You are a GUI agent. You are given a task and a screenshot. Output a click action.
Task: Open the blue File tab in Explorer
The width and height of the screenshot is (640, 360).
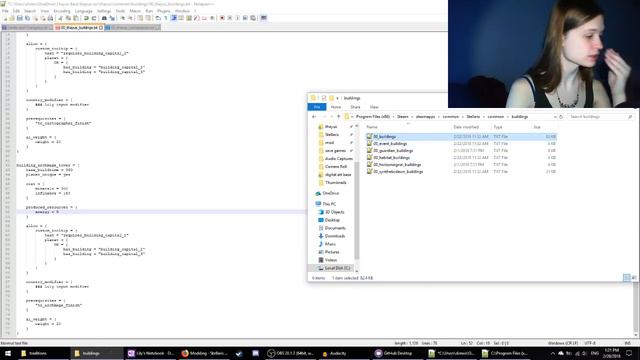coord(317,107)
